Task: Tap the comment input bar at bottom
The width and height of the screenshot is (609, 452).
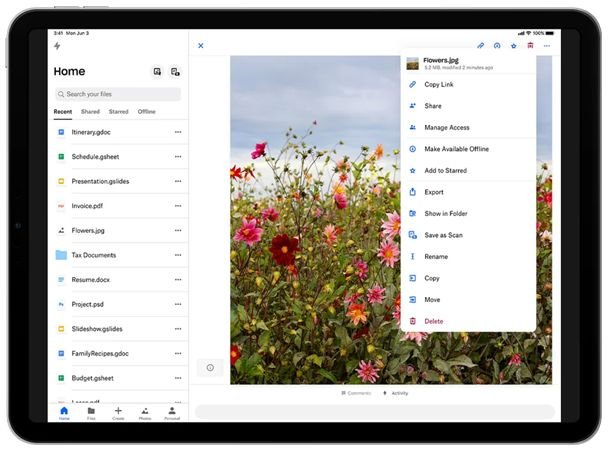Action: (x=374, y=412)
